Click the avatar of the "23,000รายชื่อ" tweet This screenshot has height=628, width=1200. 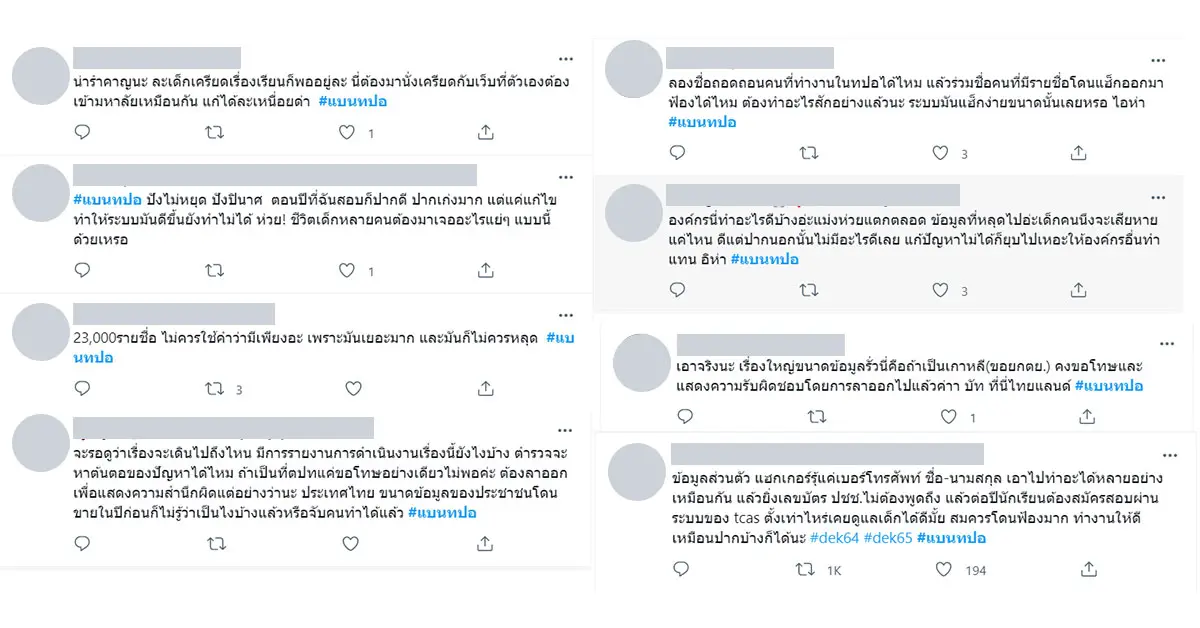(x=42, y=332)
